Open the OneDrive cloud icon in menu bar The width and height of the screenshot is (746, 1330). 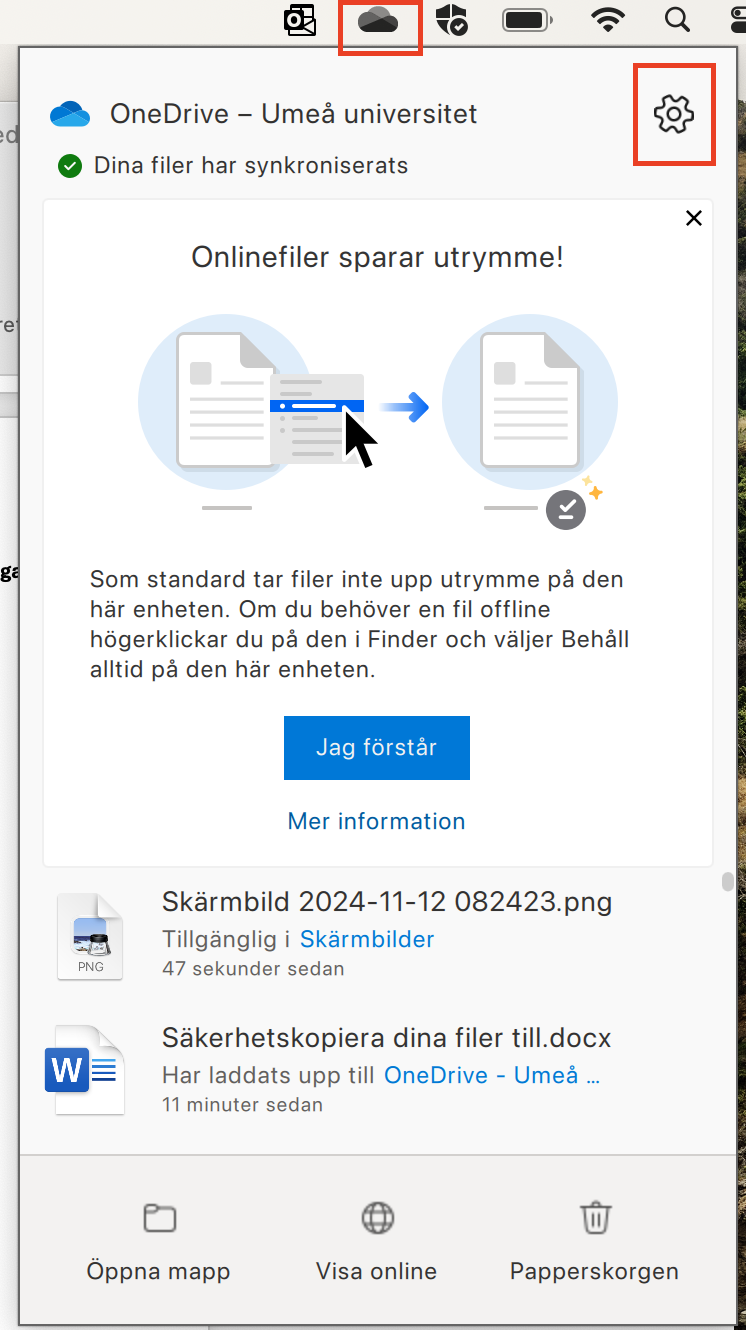(x=379, y=20)
